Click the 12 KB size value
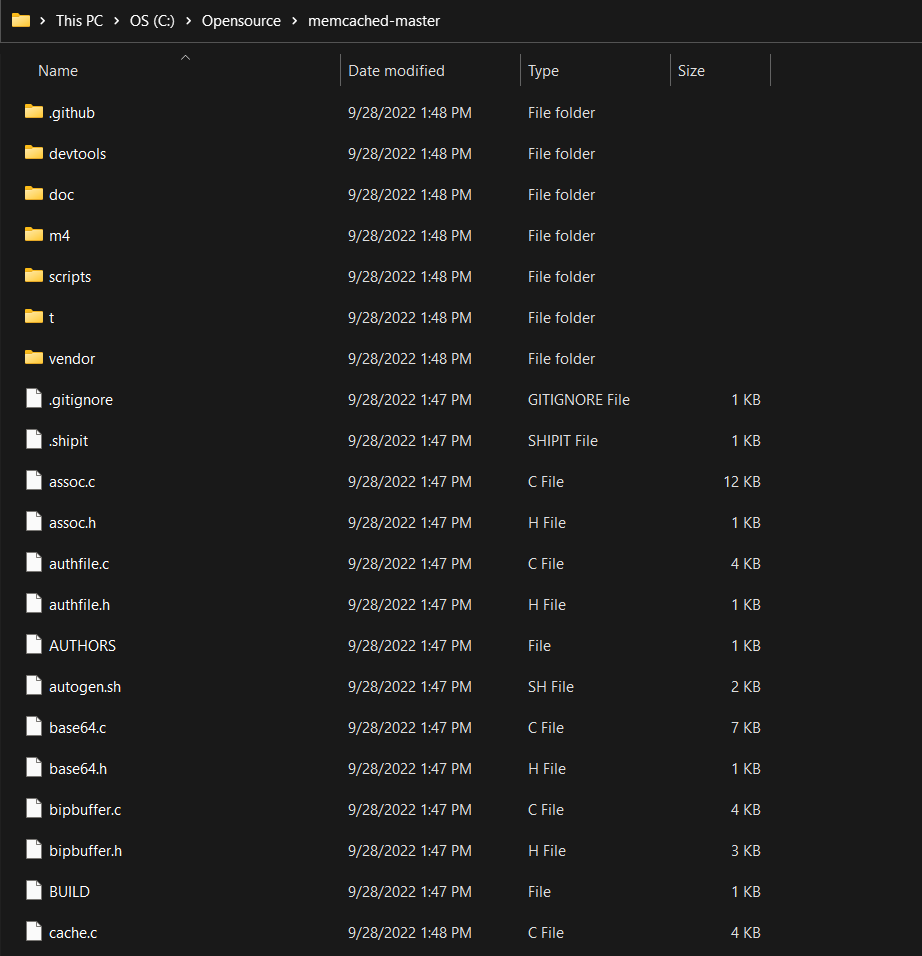Screen dimensions: 922x956 [x=742, y=482]
